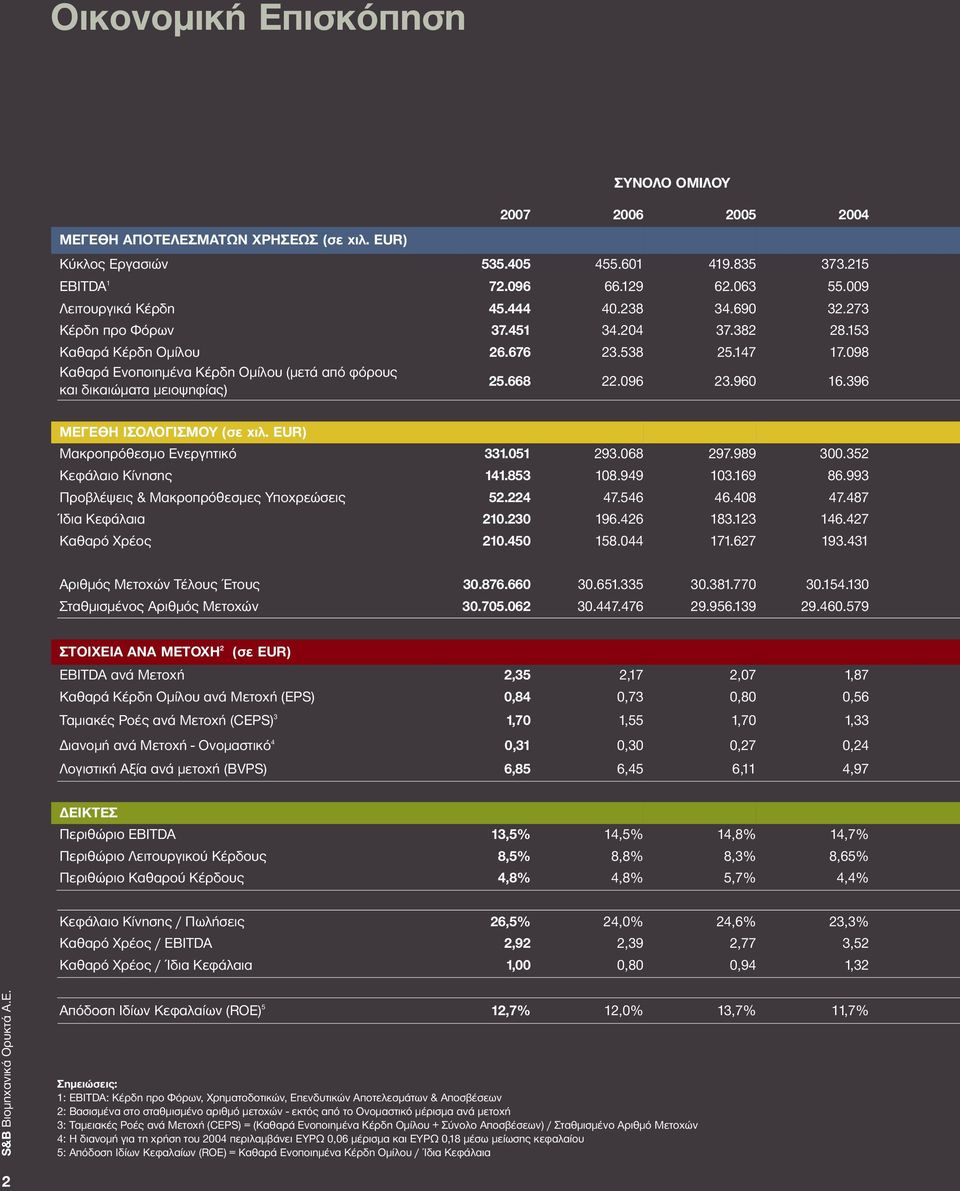The width and height of the screenshot is (960, 1191).
Task: Select 'Καθαρά Κέρδη Ομίλου ανά Μετοχή (EPS)' label
Action: [187, 697]
